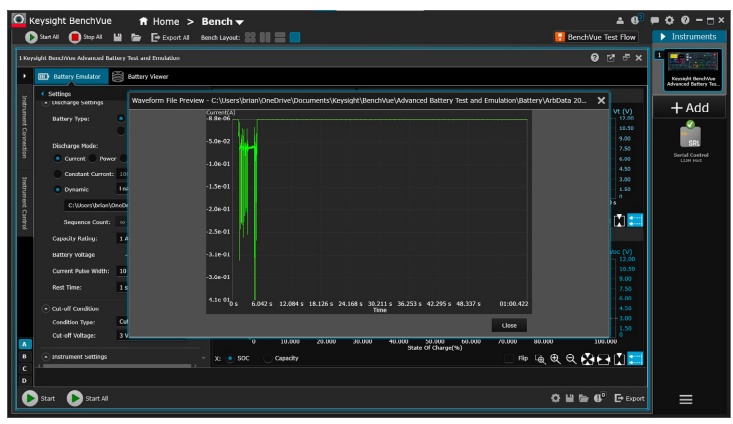
Task: Expand the Bench dropdown menu
Action: coord(225,19)
